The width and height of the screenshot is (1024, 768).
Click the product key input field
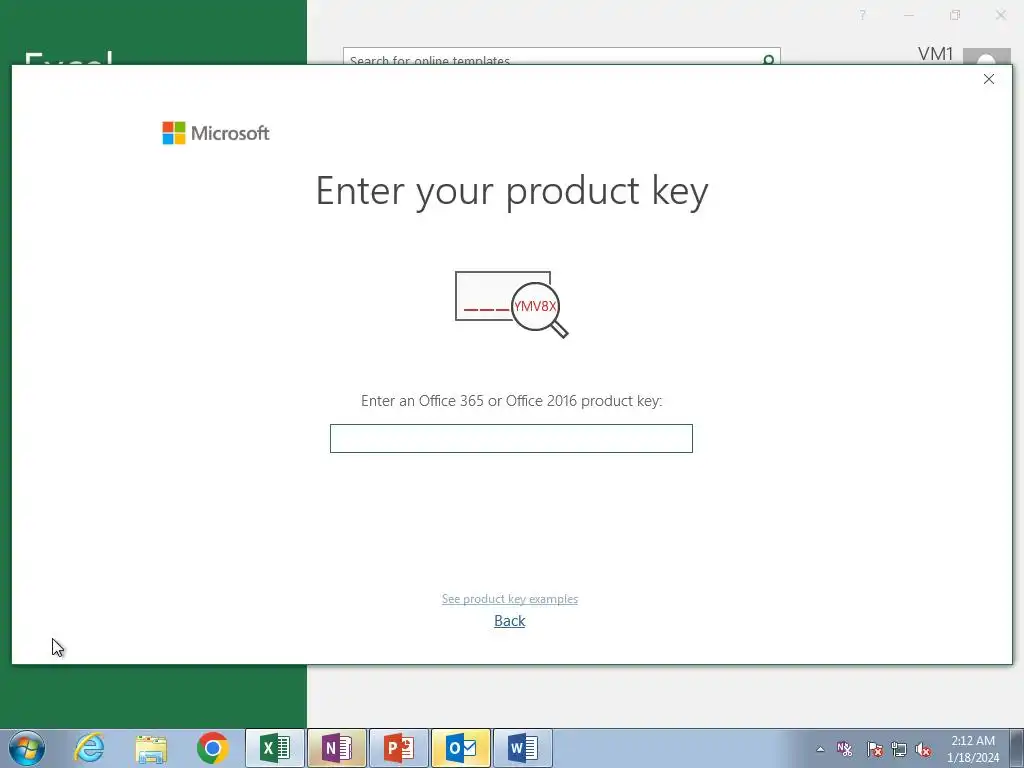click(511, 438)
